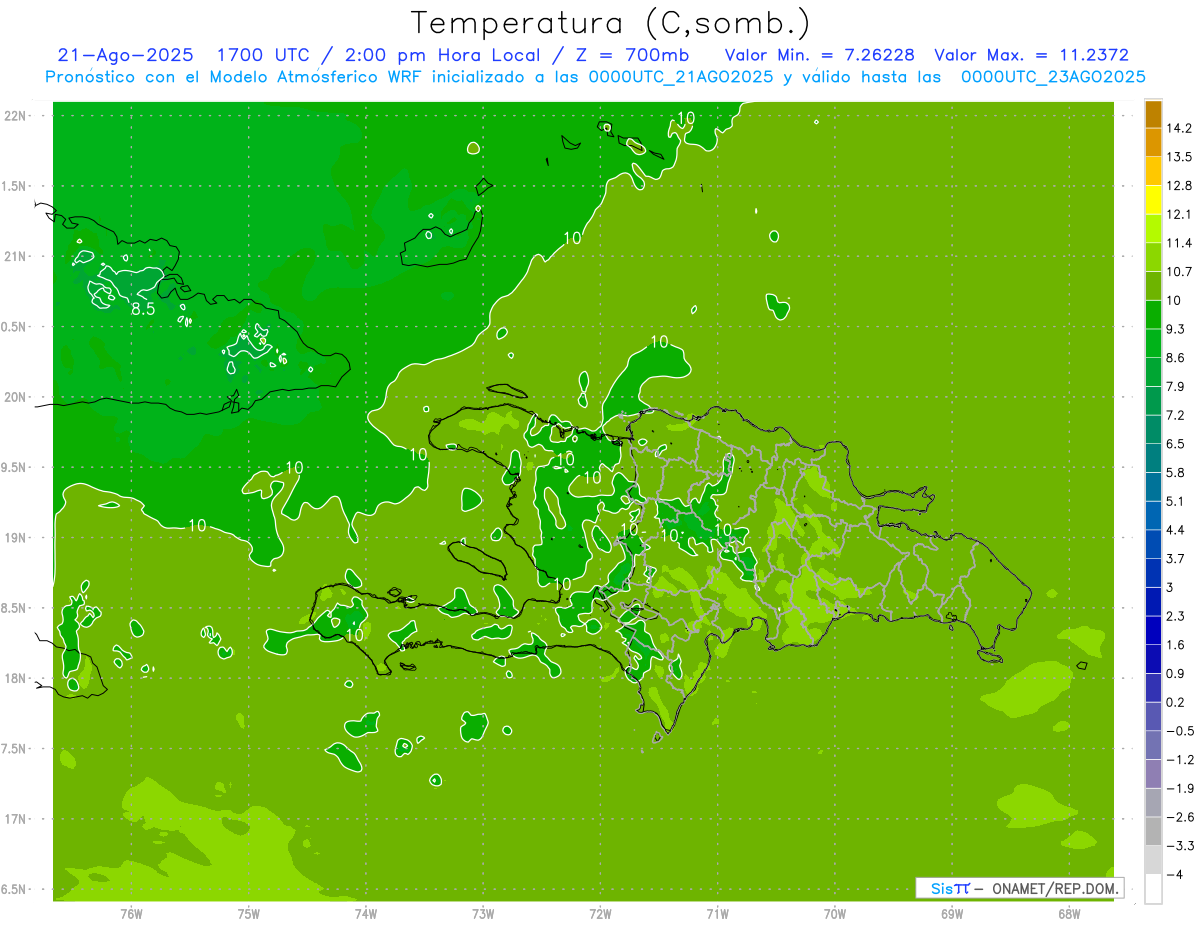Click the '22N' latitude axis label
The image size is (1200, 927).
coord(17,115)
